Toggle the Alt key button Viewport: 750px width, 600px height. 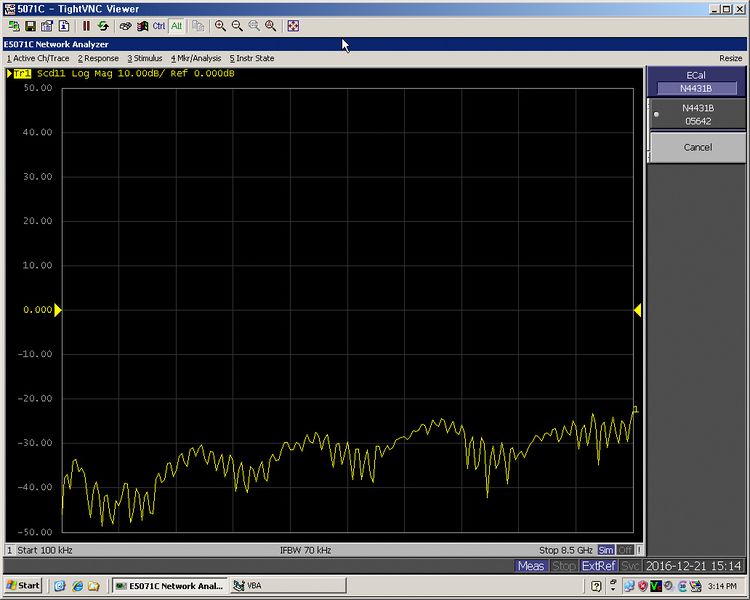click(176, 26)
